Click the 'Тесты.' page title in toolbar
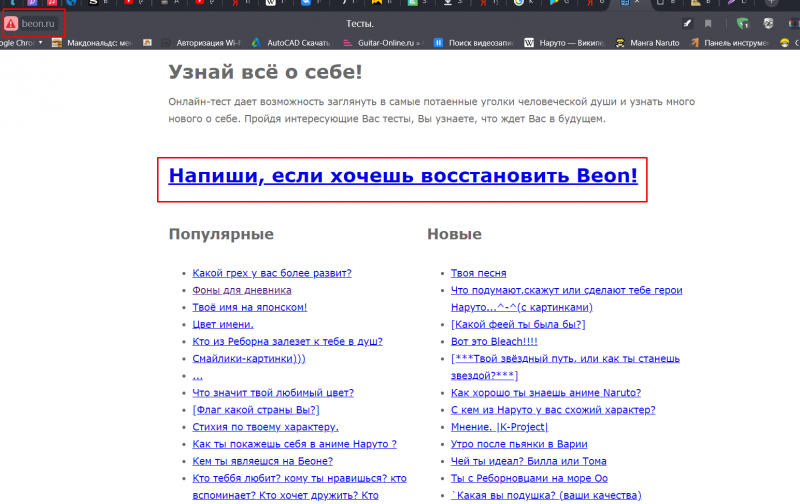Screen dimensions: 800x504 pyautogui.click(x=360, y=23)
